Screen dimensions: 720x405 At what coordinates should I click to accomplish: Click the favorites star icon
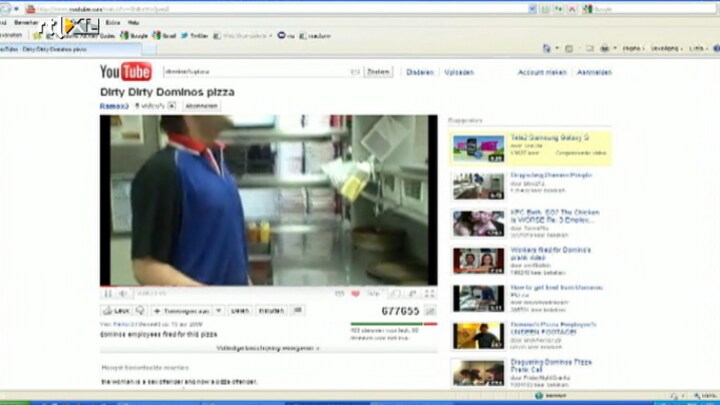[38, 35]
